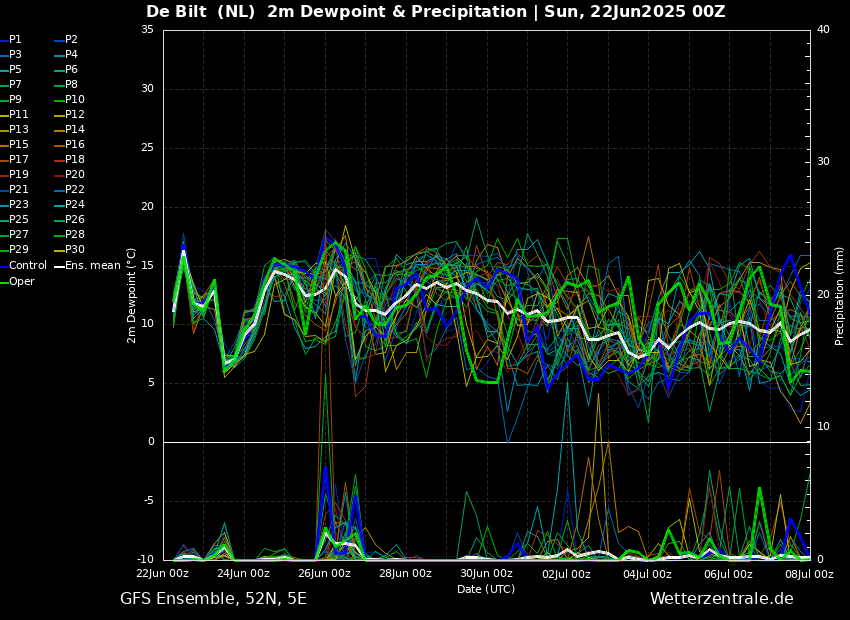The image size is (850, 620).
Task: Select legend entry P25
Action: [14, 219]
